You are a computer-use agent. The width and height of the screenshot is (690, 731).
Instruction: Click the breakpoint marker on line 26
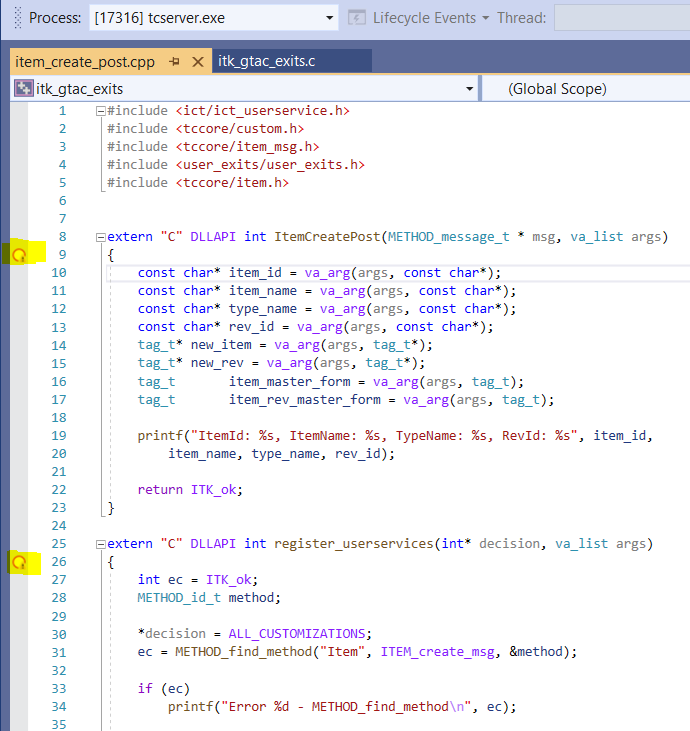[17, 563]
